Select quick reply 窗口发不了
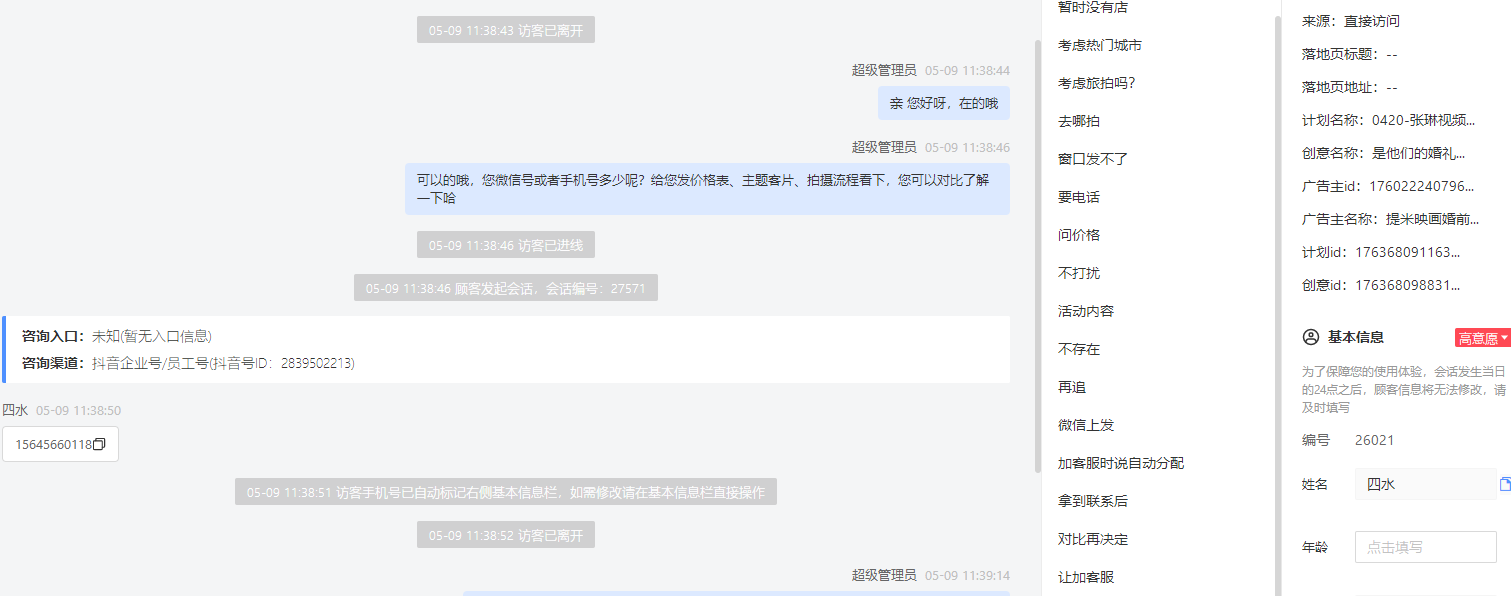 point(1093,159)
